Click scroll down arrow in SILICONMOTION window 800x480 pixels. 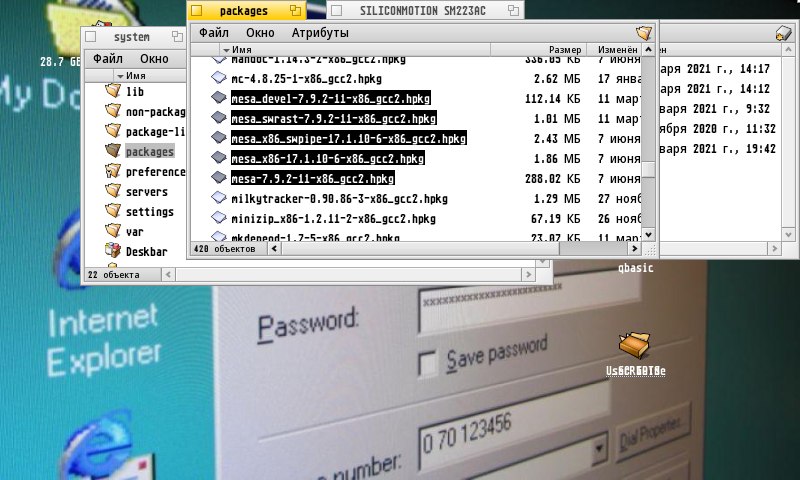tap(788, 235)
